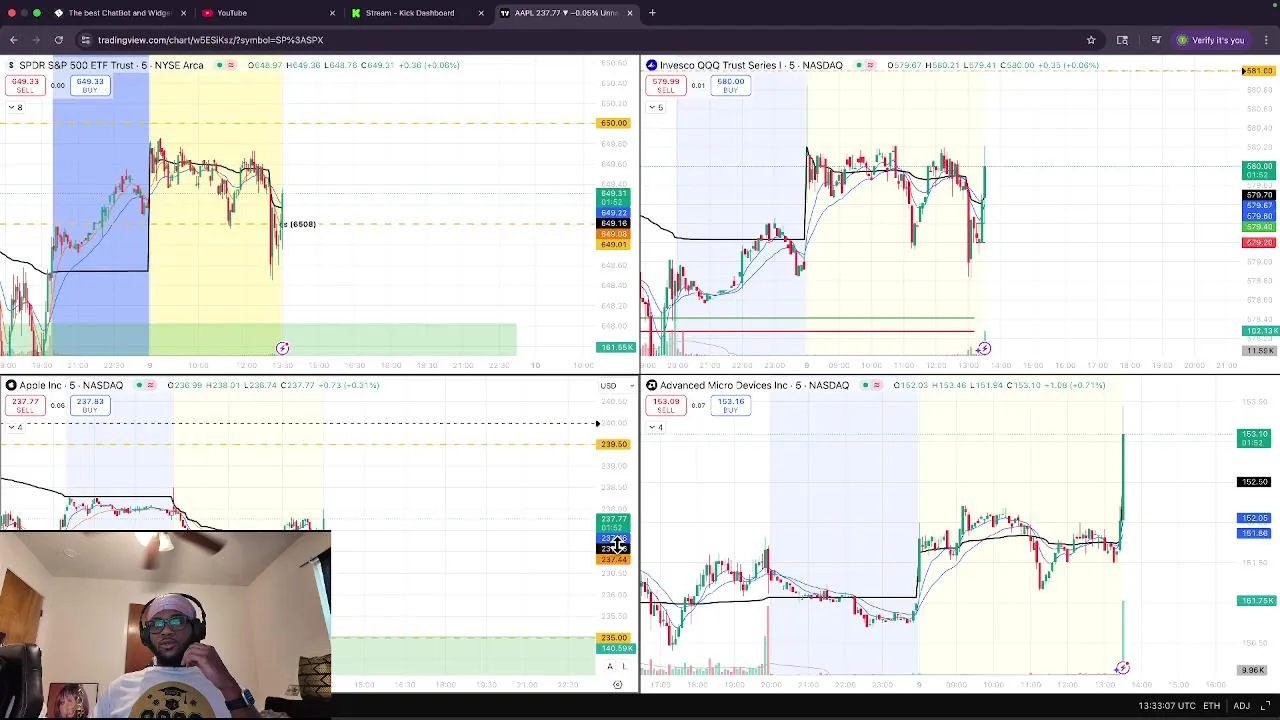Click the Verify it's you profile button
1280x720 pixels.
1210,40
